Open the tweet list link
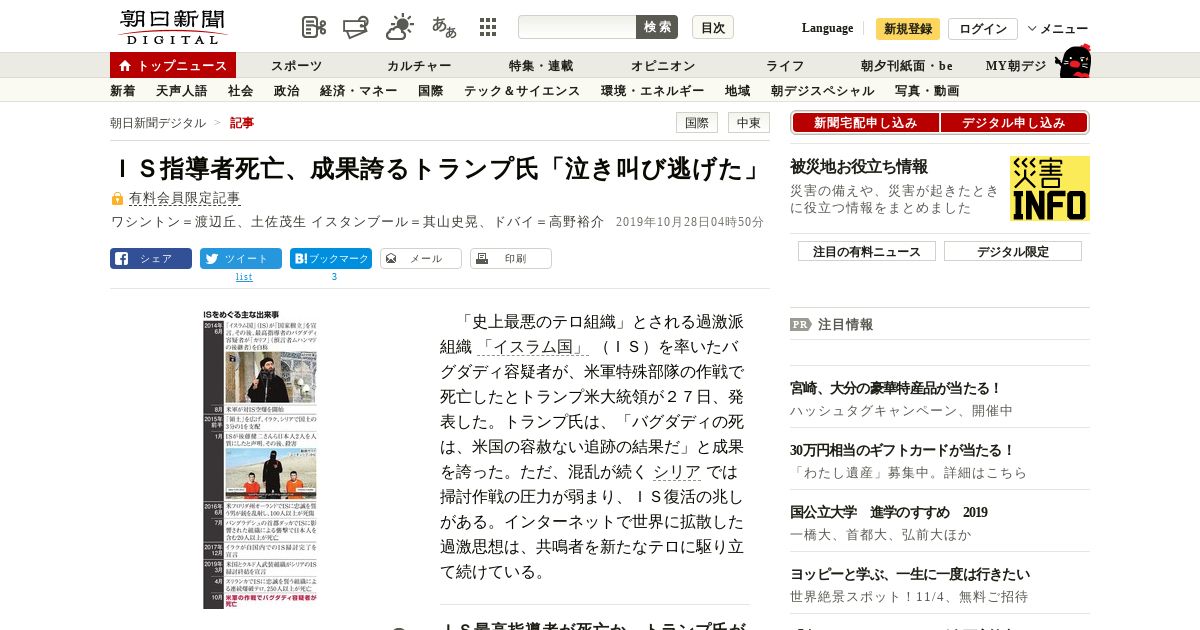 tap(244, 277)
